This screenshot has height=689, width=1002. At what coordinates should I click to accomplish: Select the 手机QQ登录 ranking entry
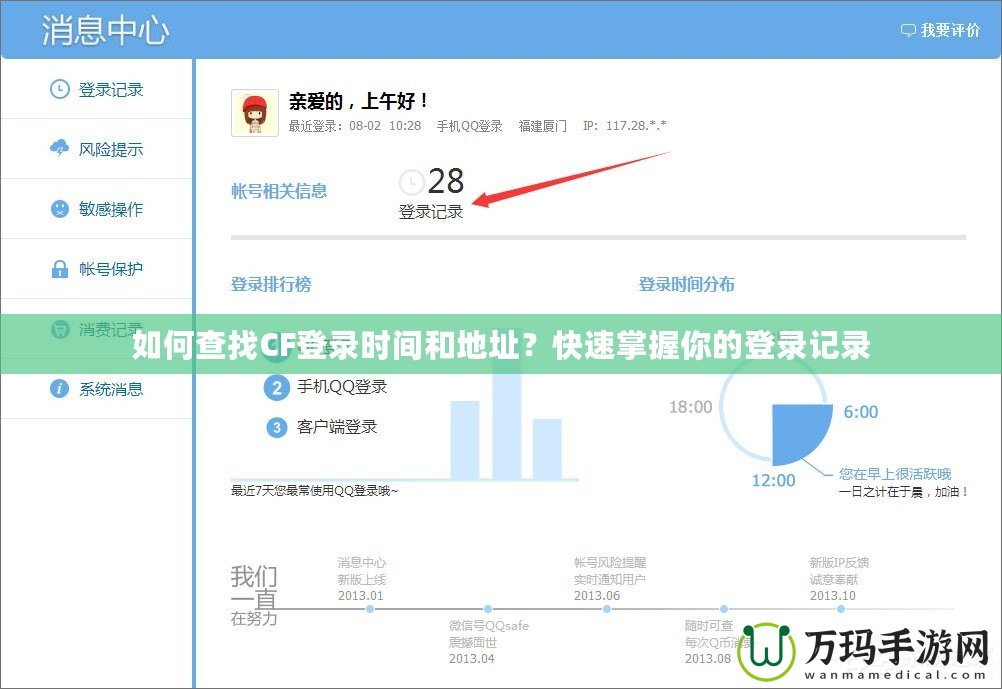[342, 387]
